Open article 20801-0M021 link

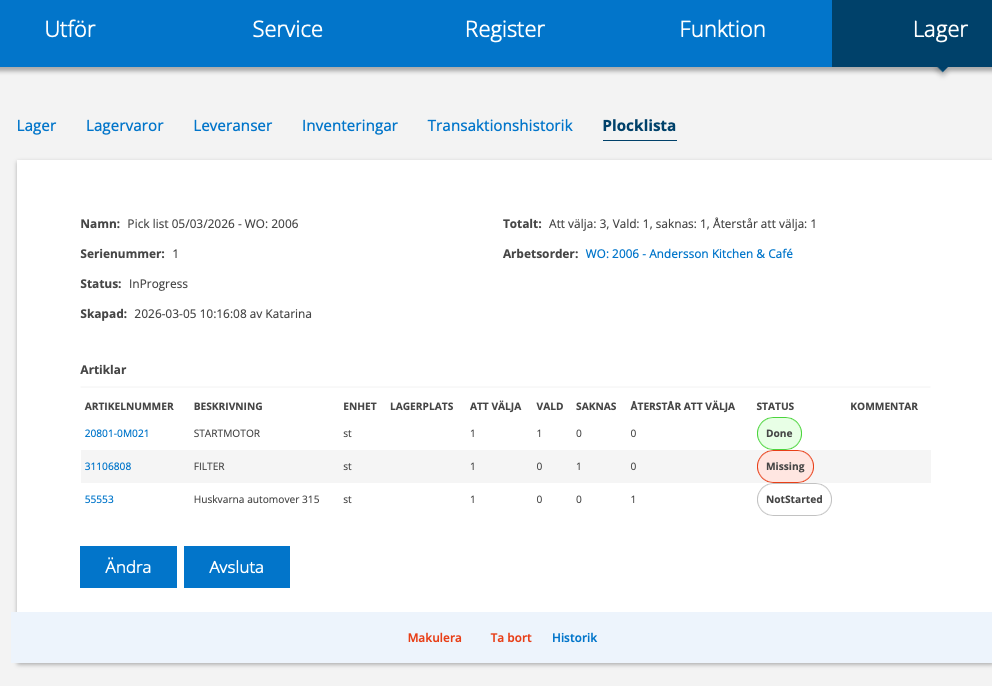click(x=117, y=434)
